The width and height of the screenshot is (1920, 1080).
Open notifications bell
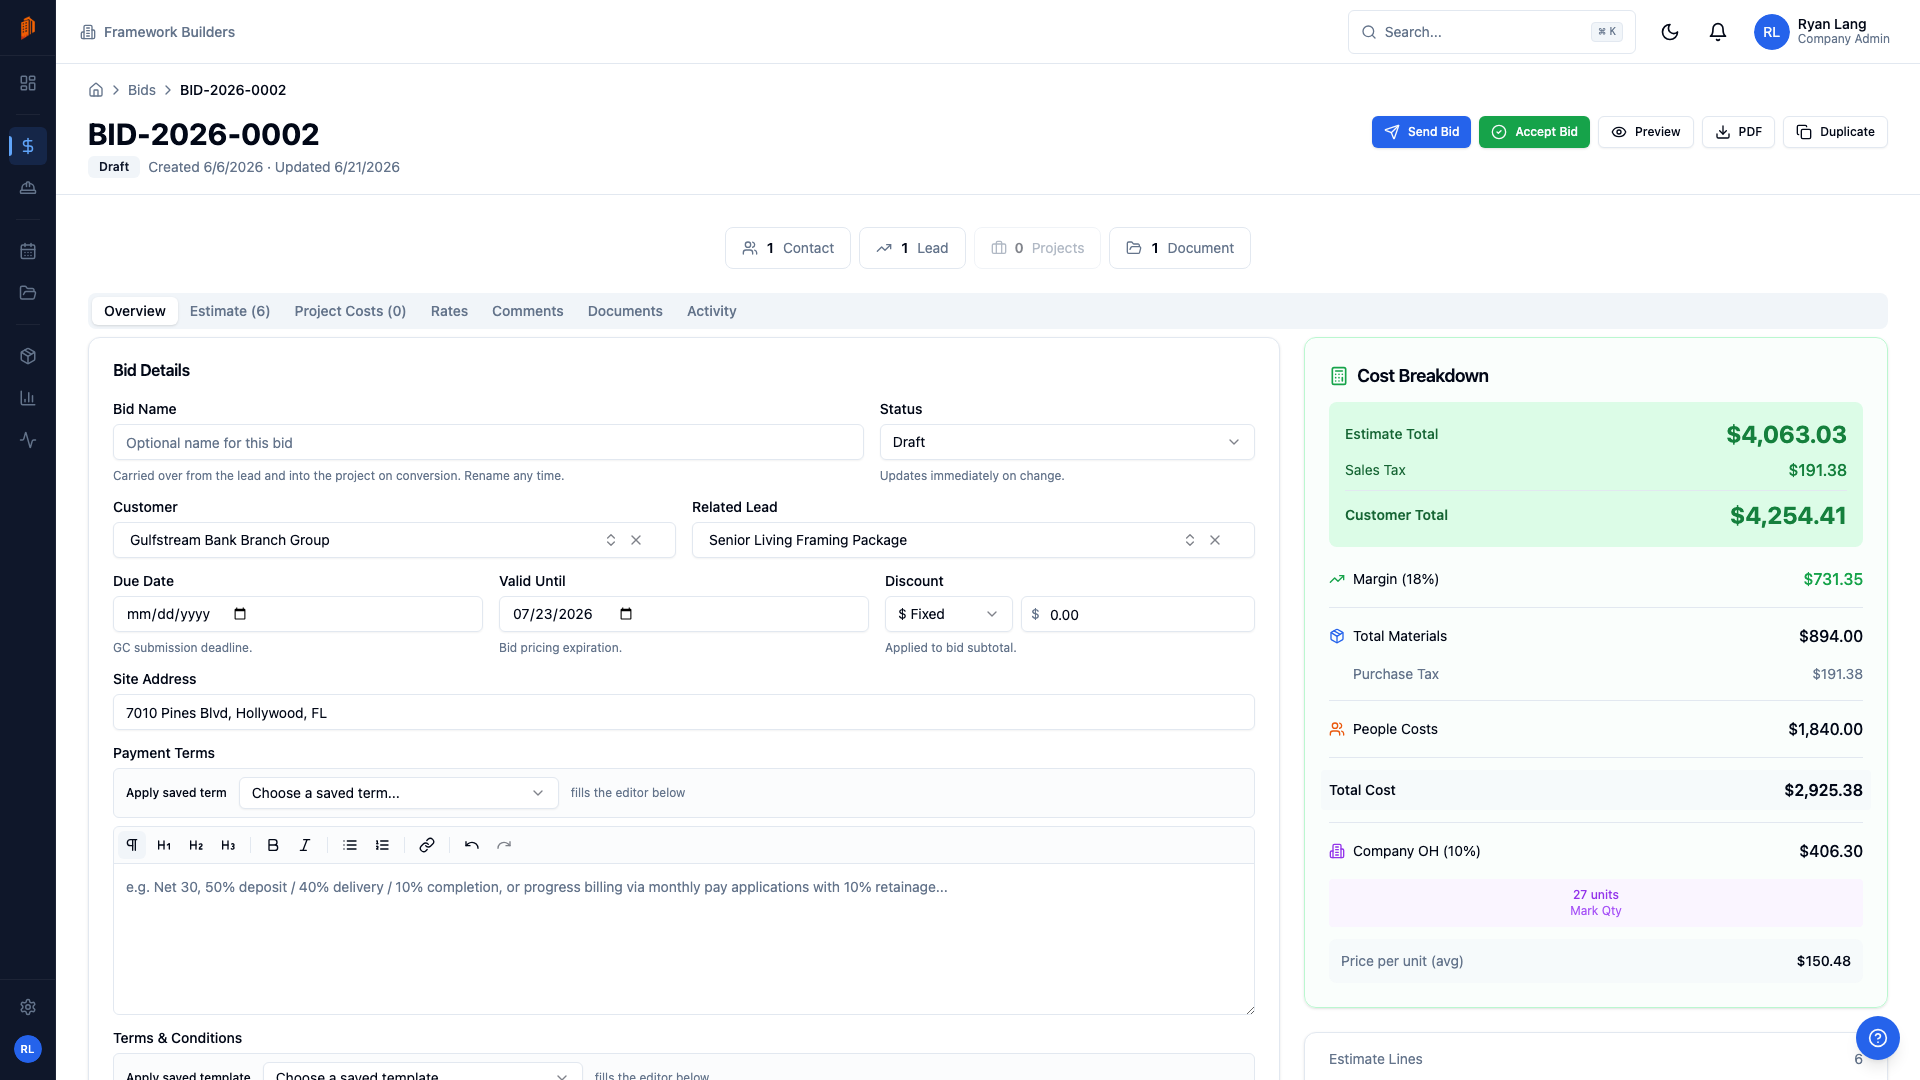click(x=1717, y=32)
